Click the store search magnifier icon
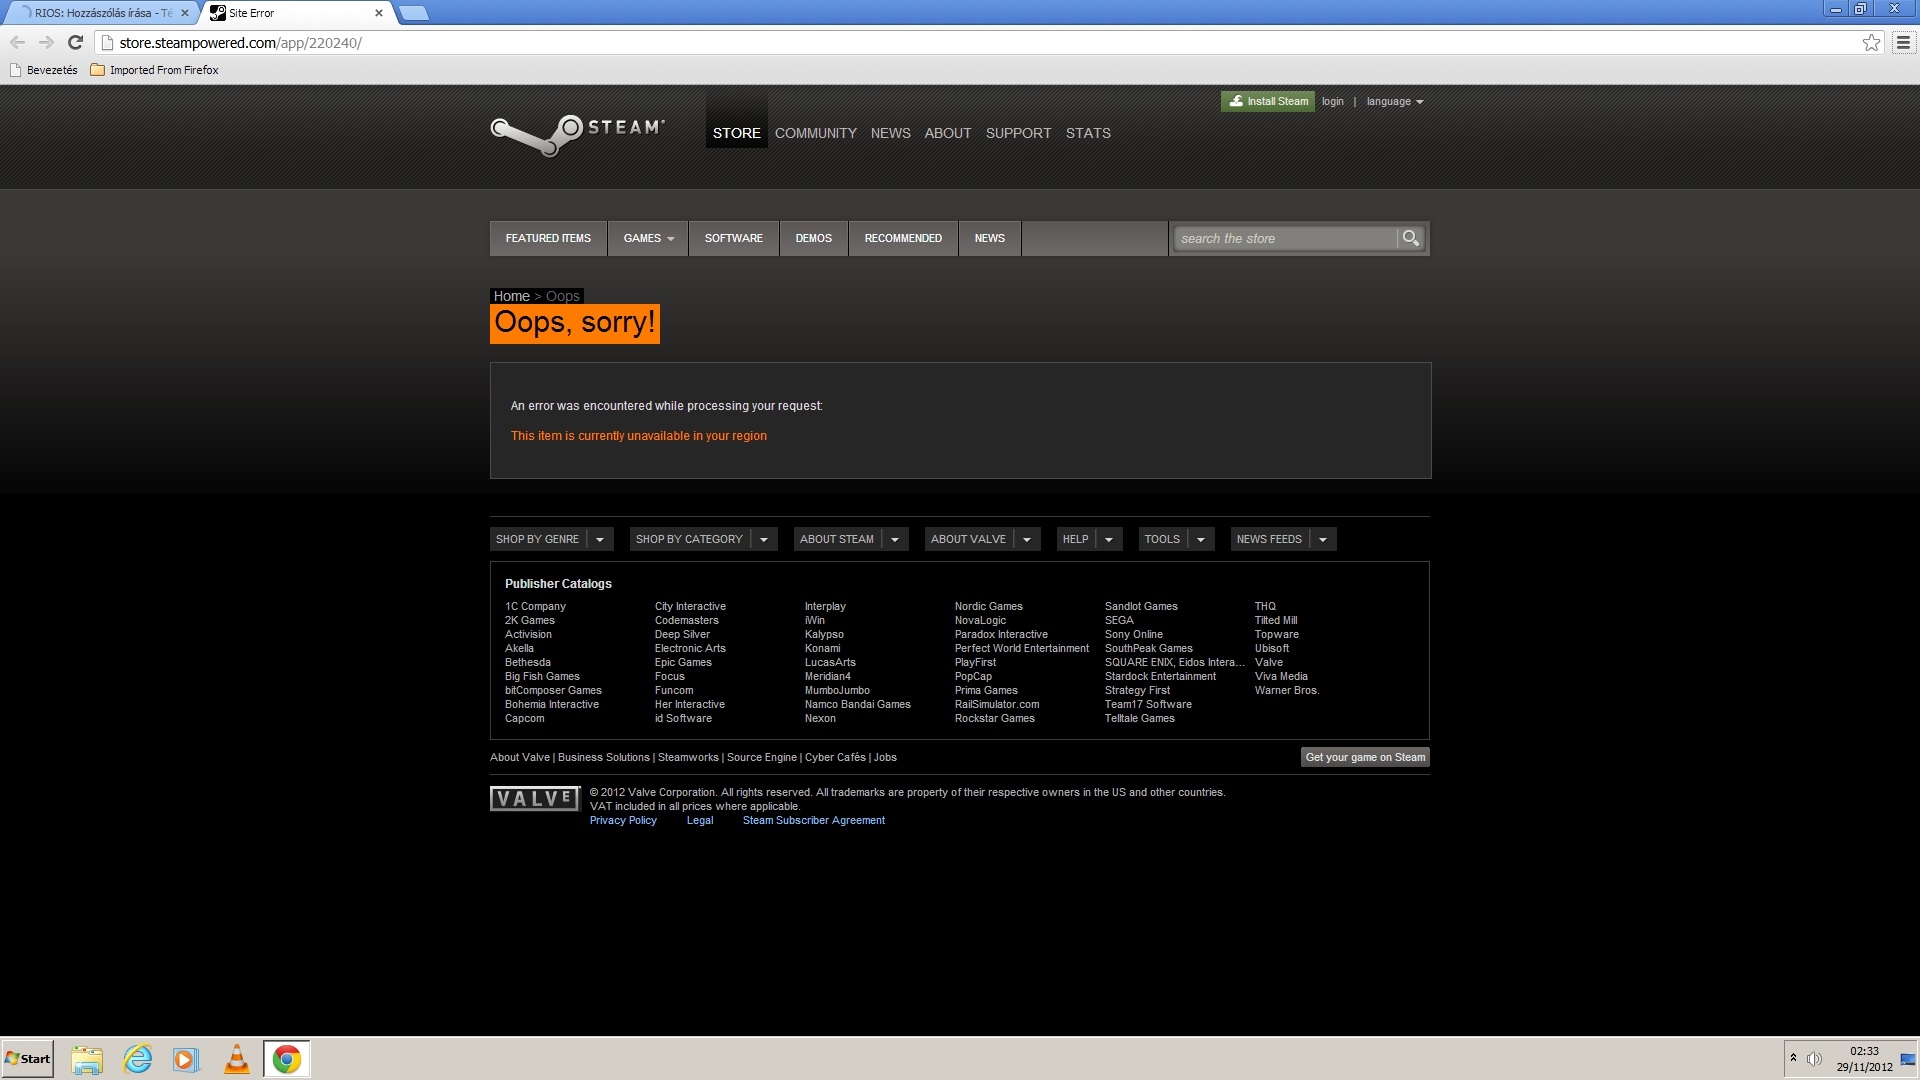Image resolution: width=1920 pixels, height=1080 pixels. 1410,238
